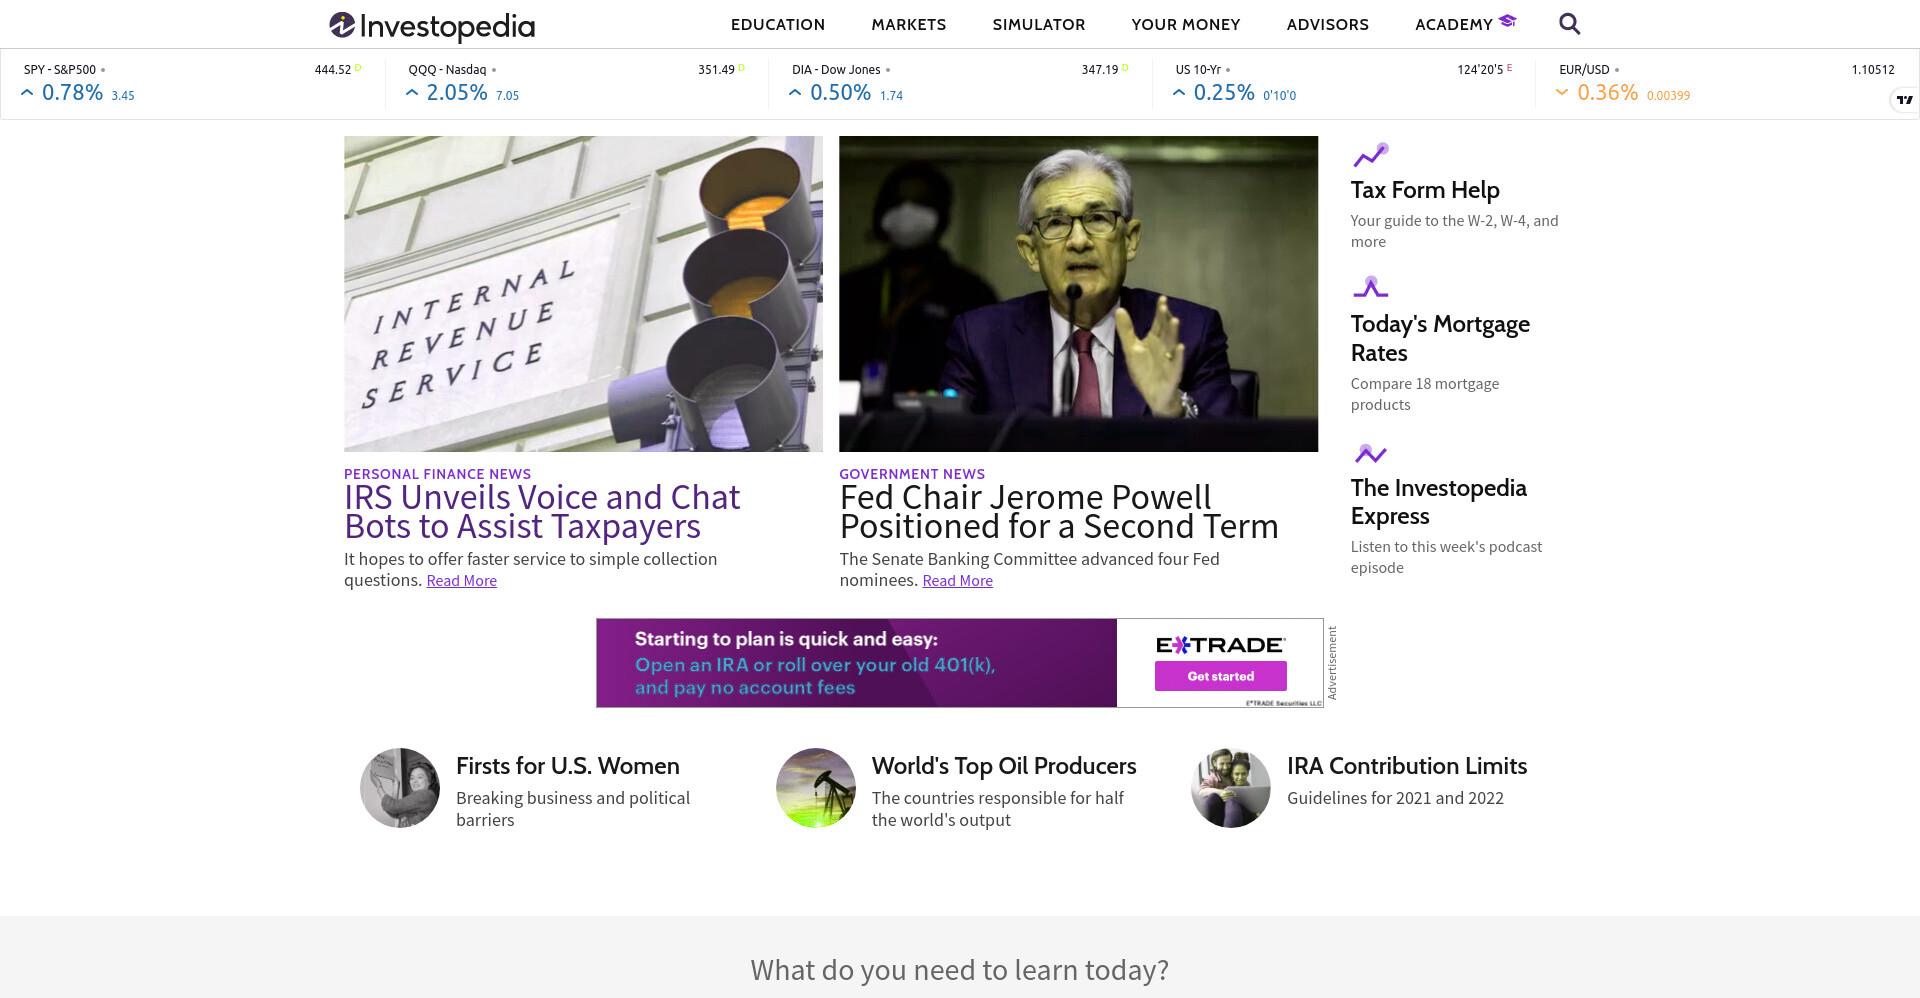Click the E*TRADE Get started button
Screen dimensions: 1920x998
tap(1221, 676)
